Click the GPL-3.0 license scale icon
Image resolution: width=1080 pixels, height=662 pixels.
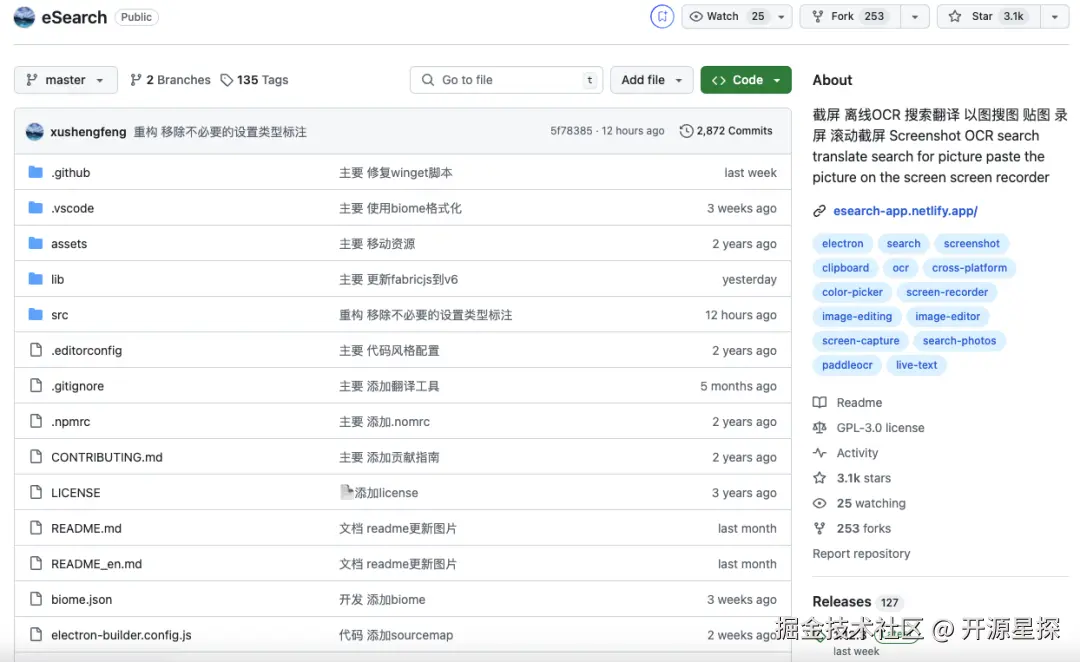coord(819,428)
